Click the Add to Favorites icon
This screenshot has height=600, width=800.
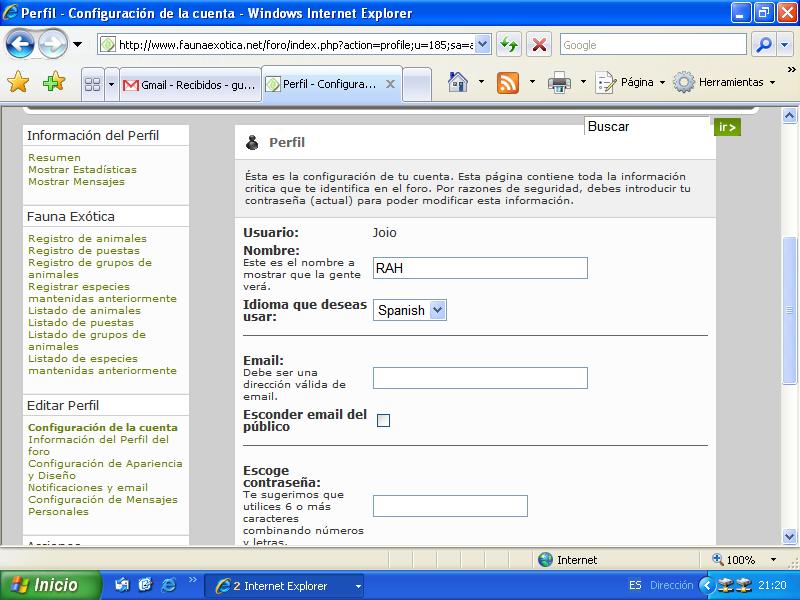pyautogui.click(x=53, y=83)
